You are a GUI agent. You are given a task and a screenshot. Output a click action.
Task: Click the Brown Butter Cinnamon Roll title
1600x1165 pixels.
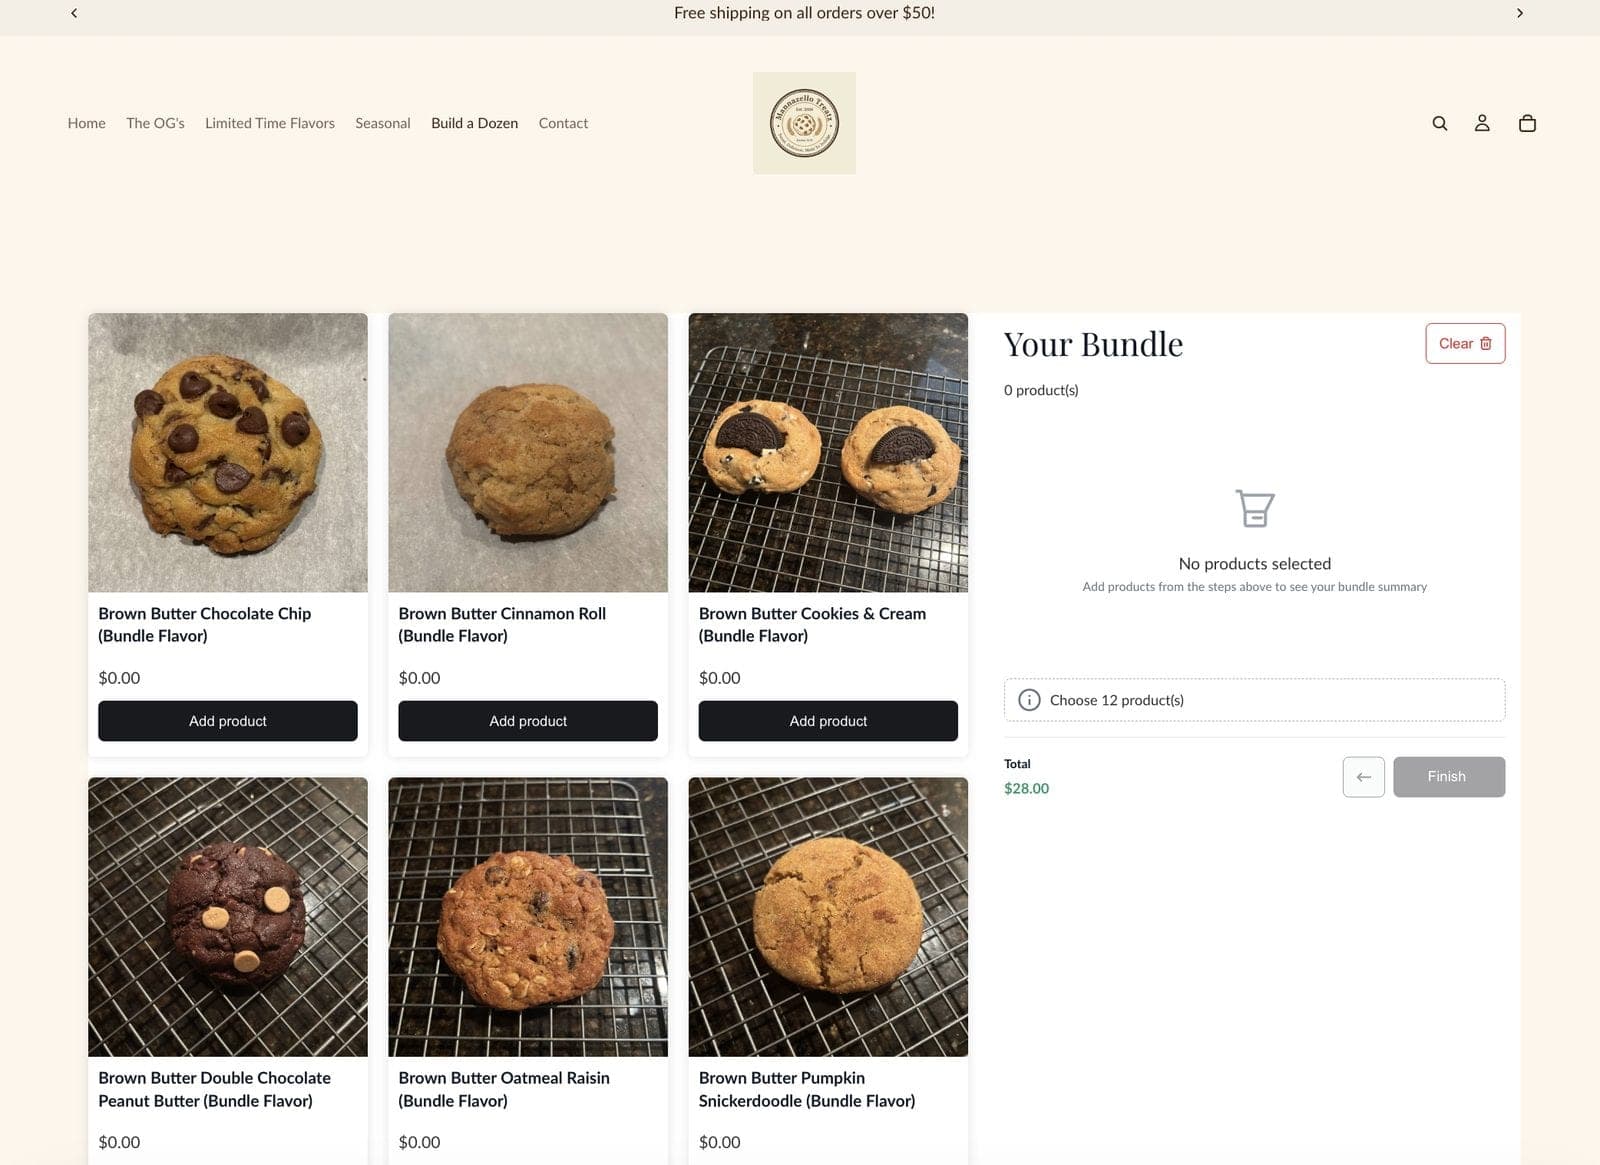(x=502, y=625)
